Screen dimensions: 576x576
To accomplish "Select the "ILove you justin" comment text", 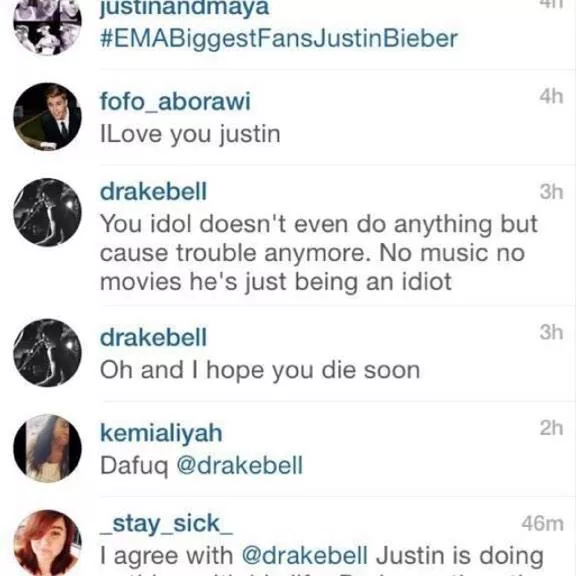I will 190,134.
